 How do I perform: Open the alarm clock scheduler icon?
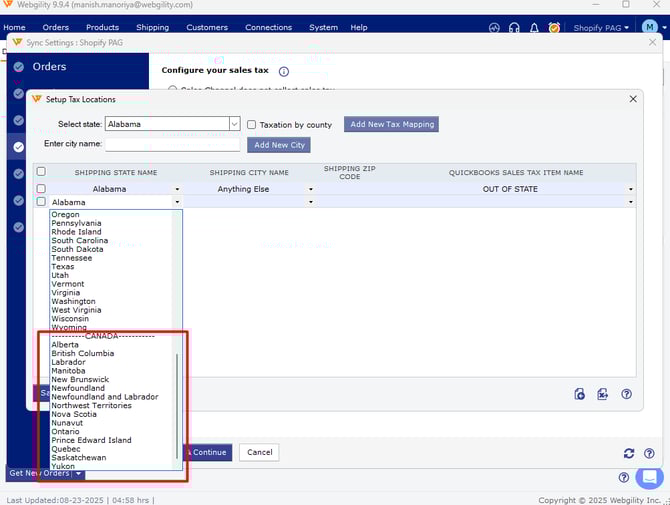pyautogui.click(x=554, y=27)
